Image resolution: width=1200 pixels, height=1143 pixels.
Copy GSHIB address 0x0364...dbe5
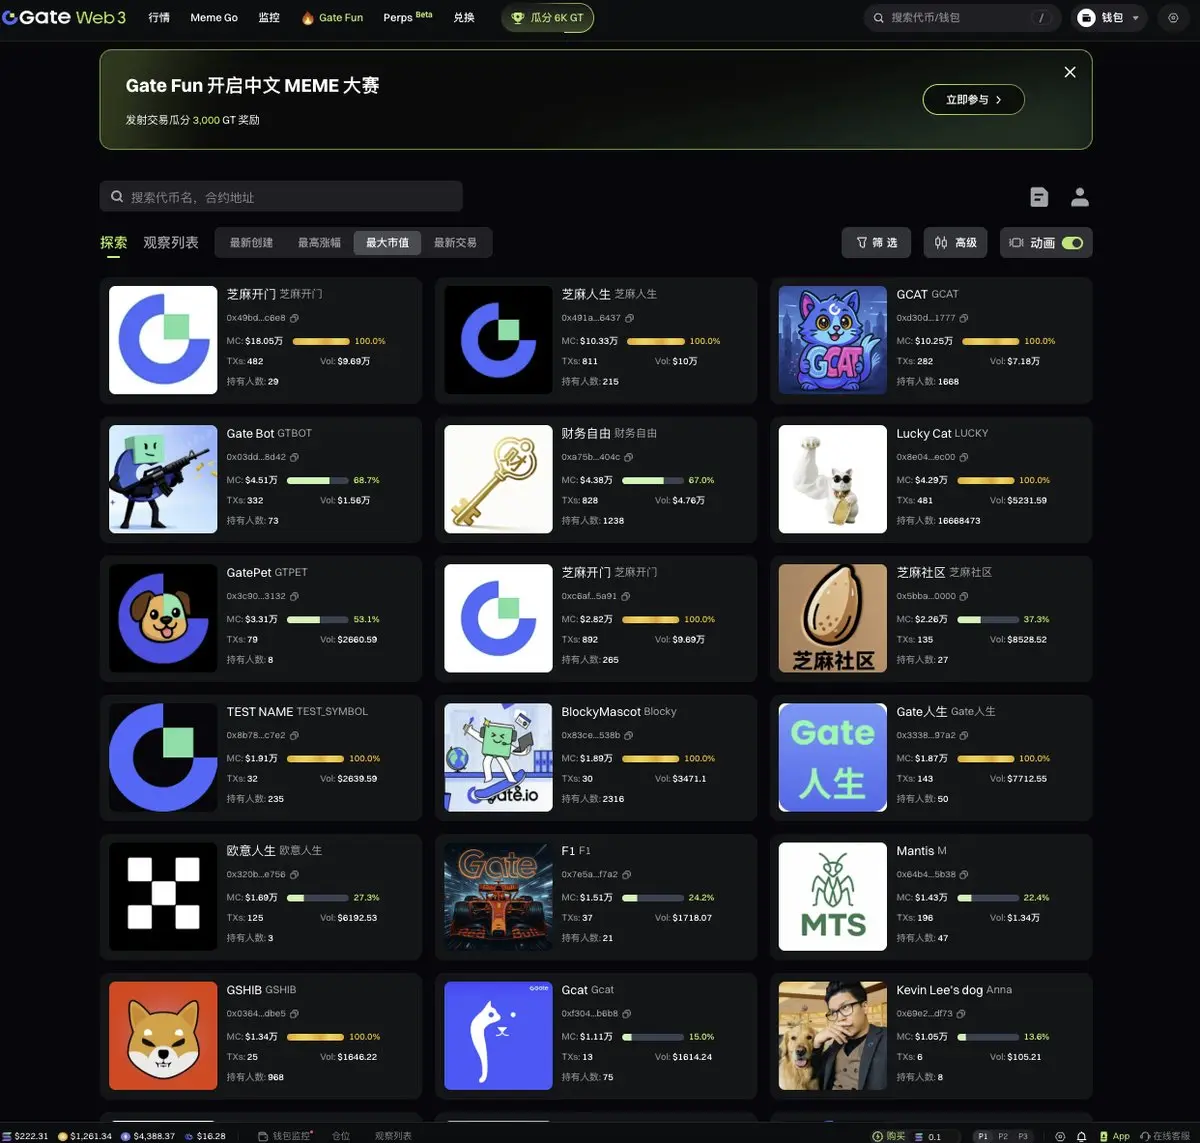[294, 1013]
